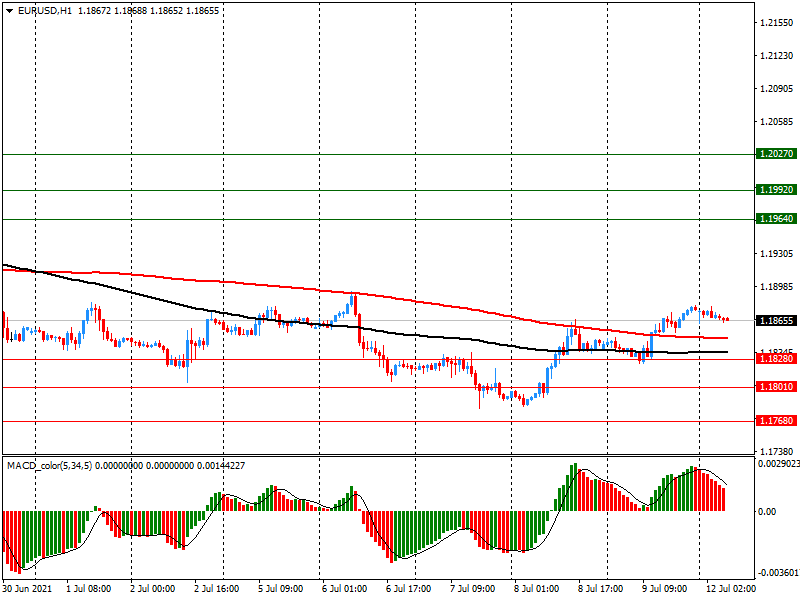Select the 1.18010 red support level label

tap(776, 387)
